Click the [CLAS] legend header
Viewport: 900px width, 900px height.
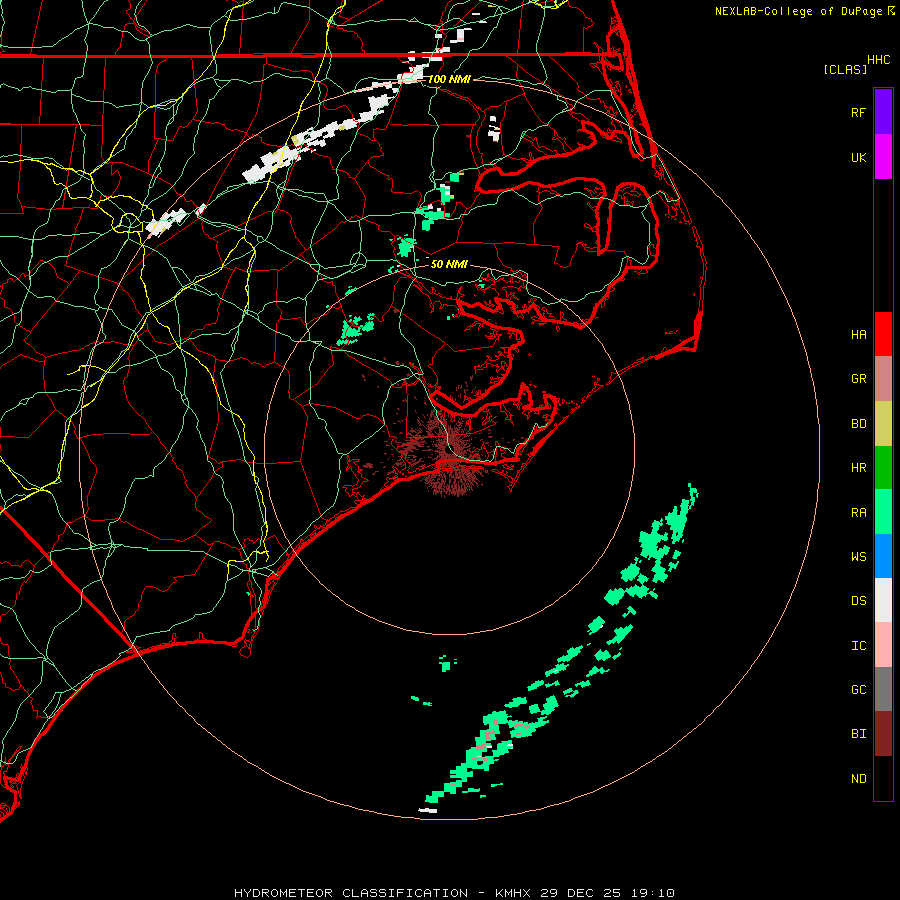coord(845,69)
